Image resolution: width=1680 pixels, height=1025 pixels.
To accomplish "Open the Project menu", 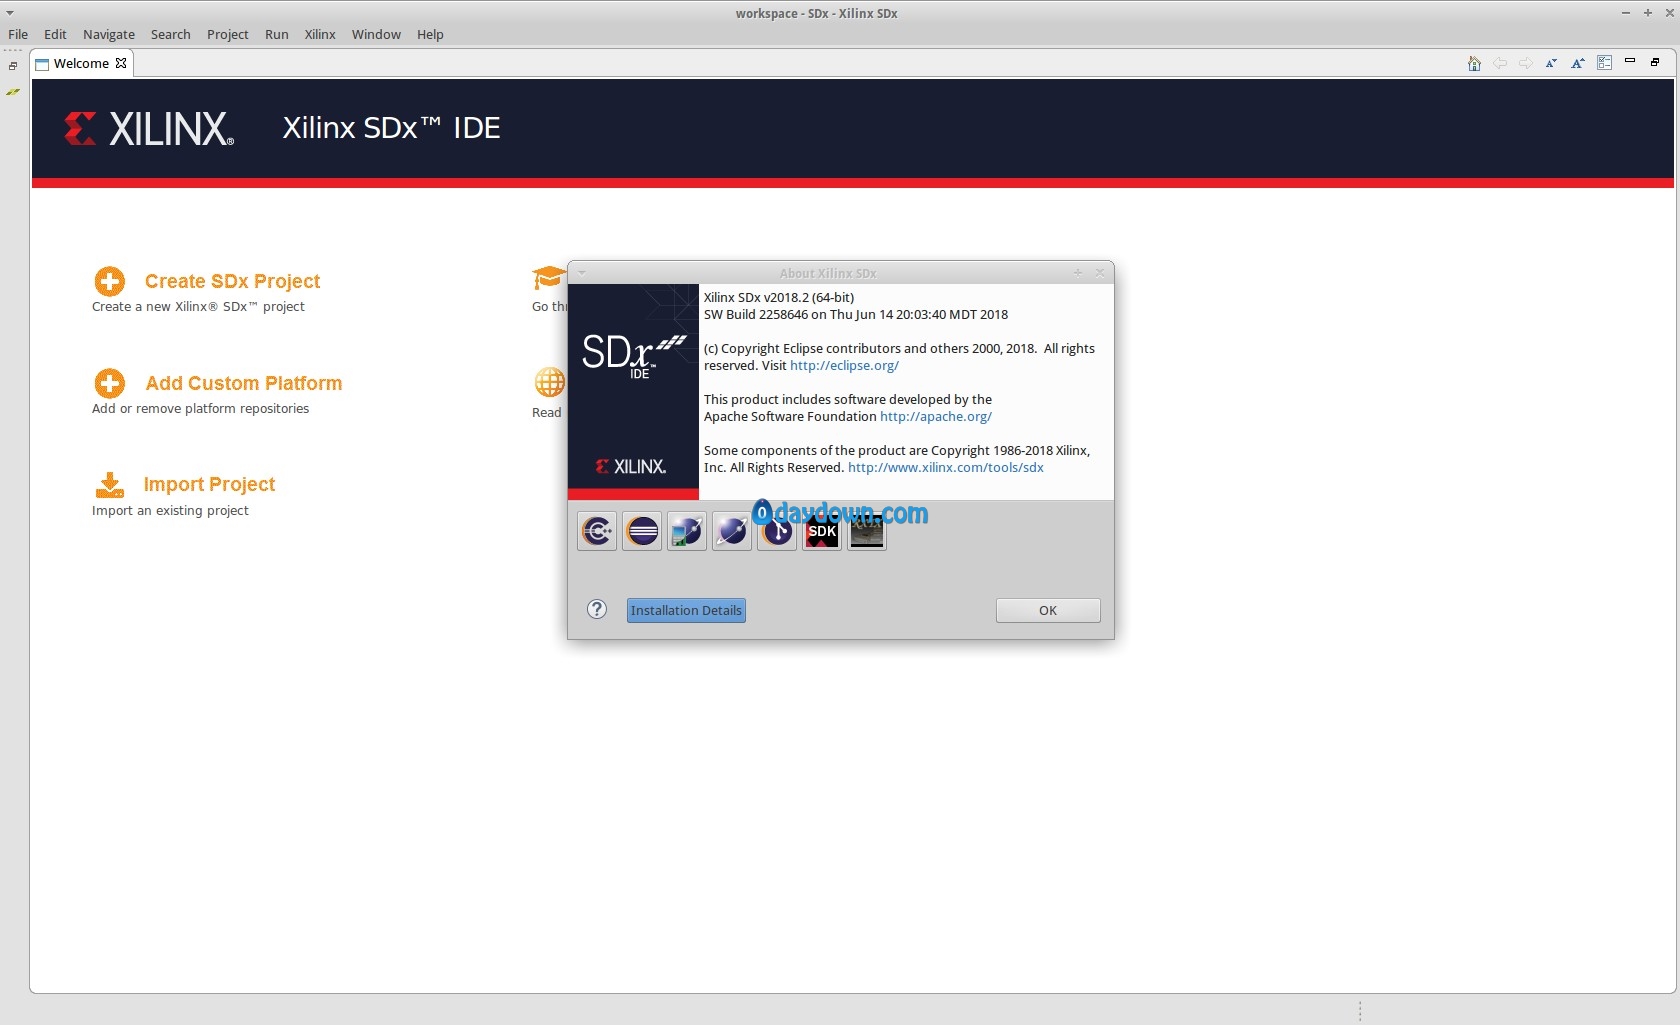I will click(x=228, y=34).
